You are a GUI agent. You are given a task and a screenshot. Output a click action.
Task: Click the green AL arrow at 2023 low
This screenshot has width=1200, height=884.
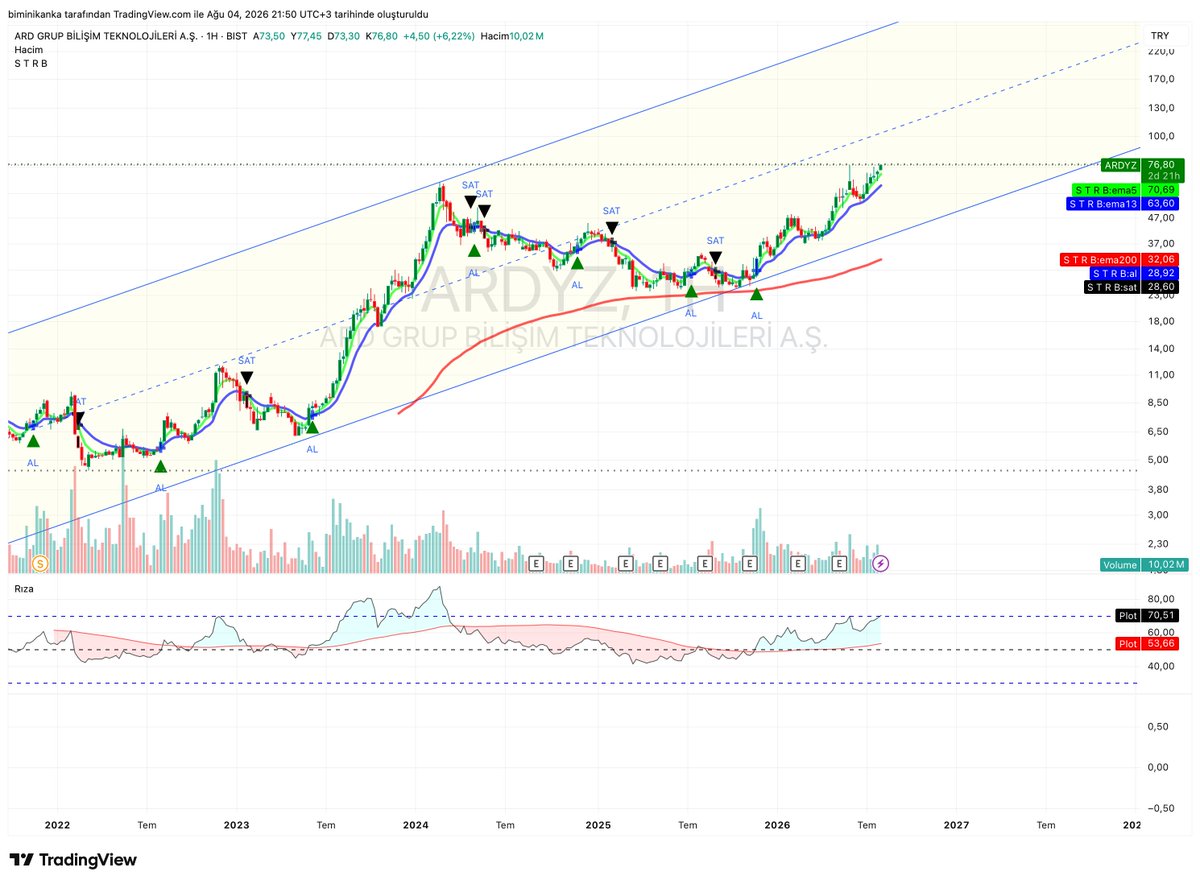[312, 427]
